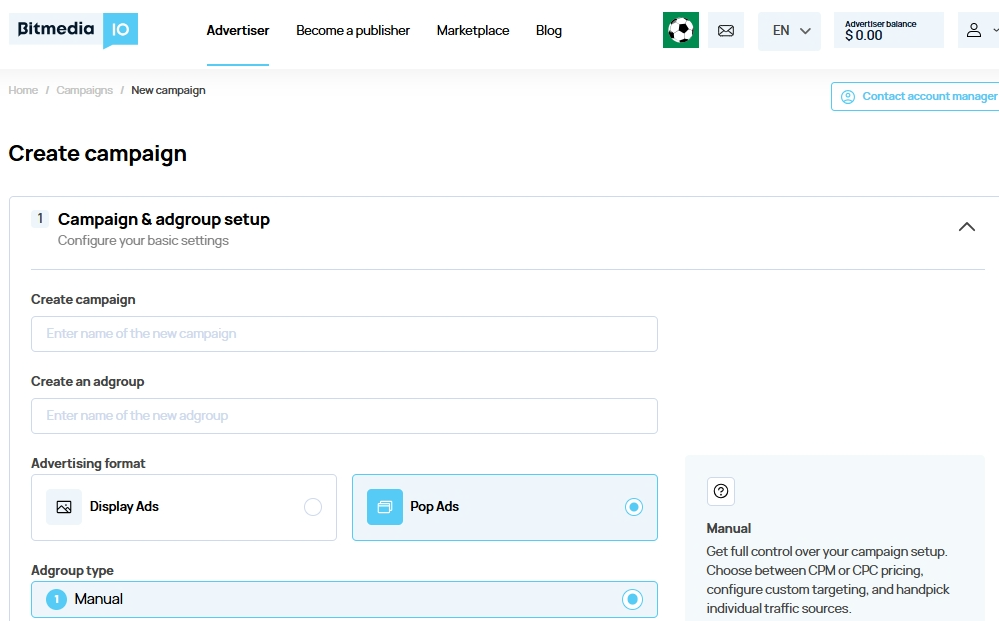Open the EN language dropdown
Image resolution: width=999 pixels, height=621 pixels.
(x=789, y=30)
